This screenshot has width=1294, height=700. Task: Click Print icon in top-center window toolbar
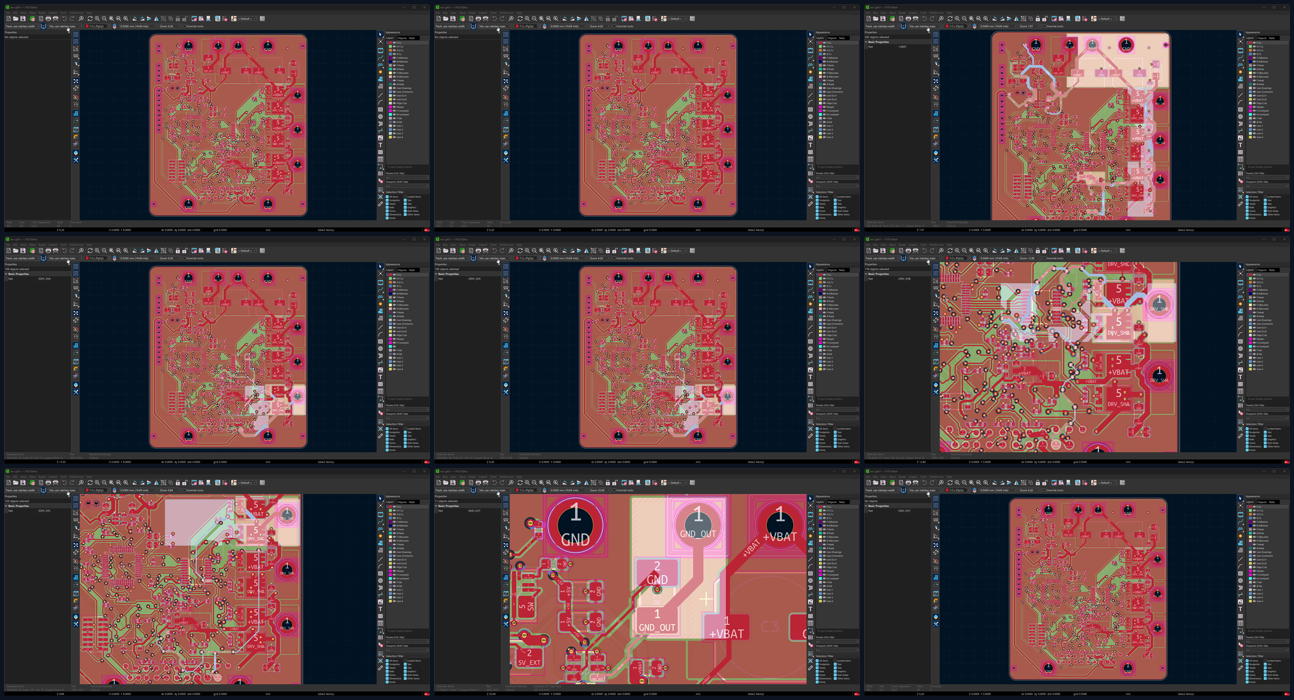478,18
